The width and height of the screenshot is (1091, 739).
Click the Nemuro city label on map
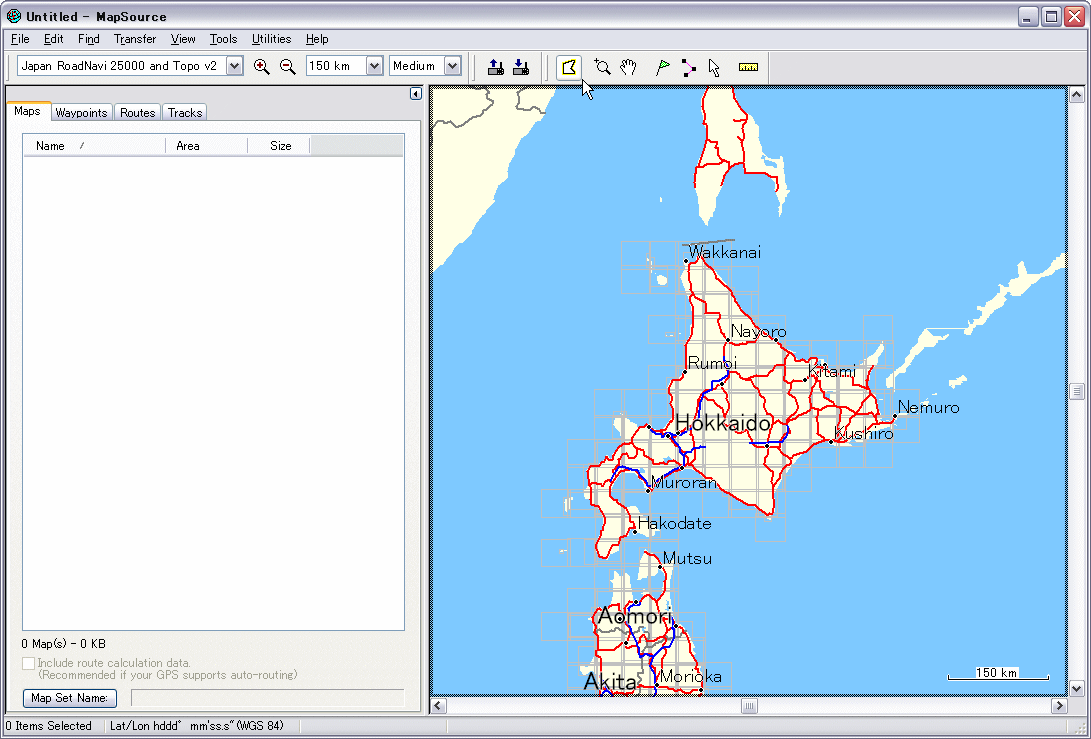point(928,407)
